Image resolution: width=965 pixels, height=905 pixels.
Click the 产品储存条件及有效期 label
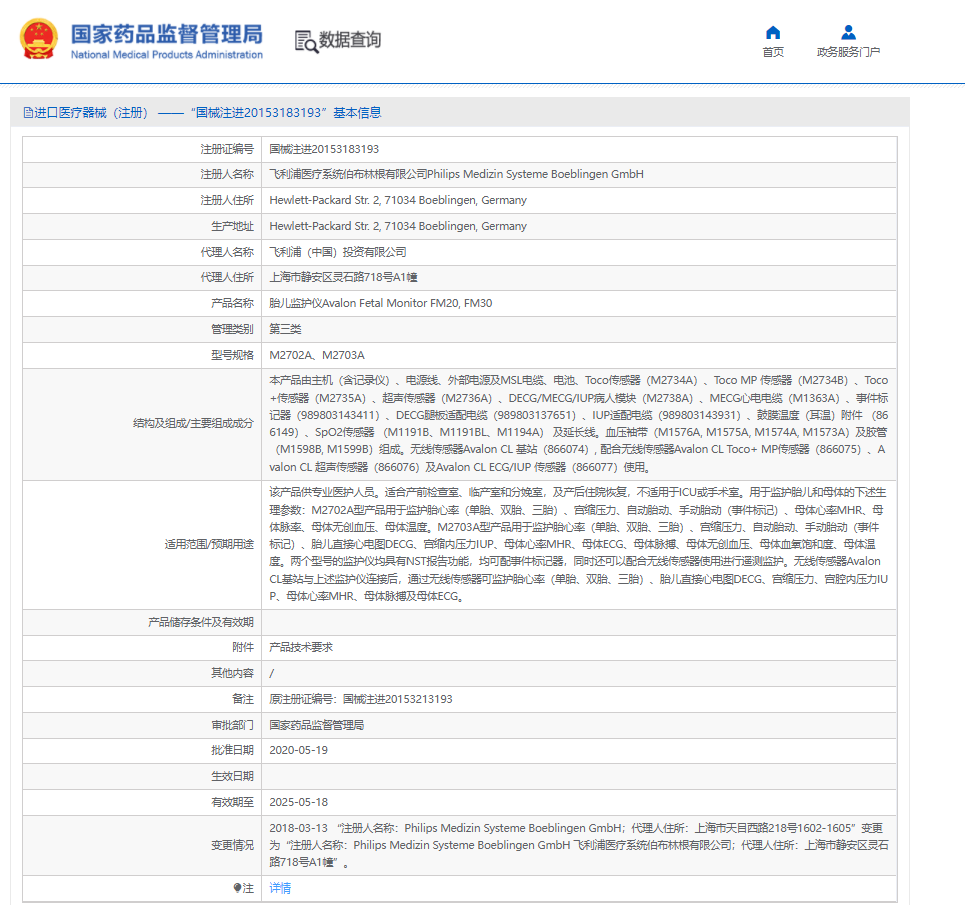pos(201,622)
